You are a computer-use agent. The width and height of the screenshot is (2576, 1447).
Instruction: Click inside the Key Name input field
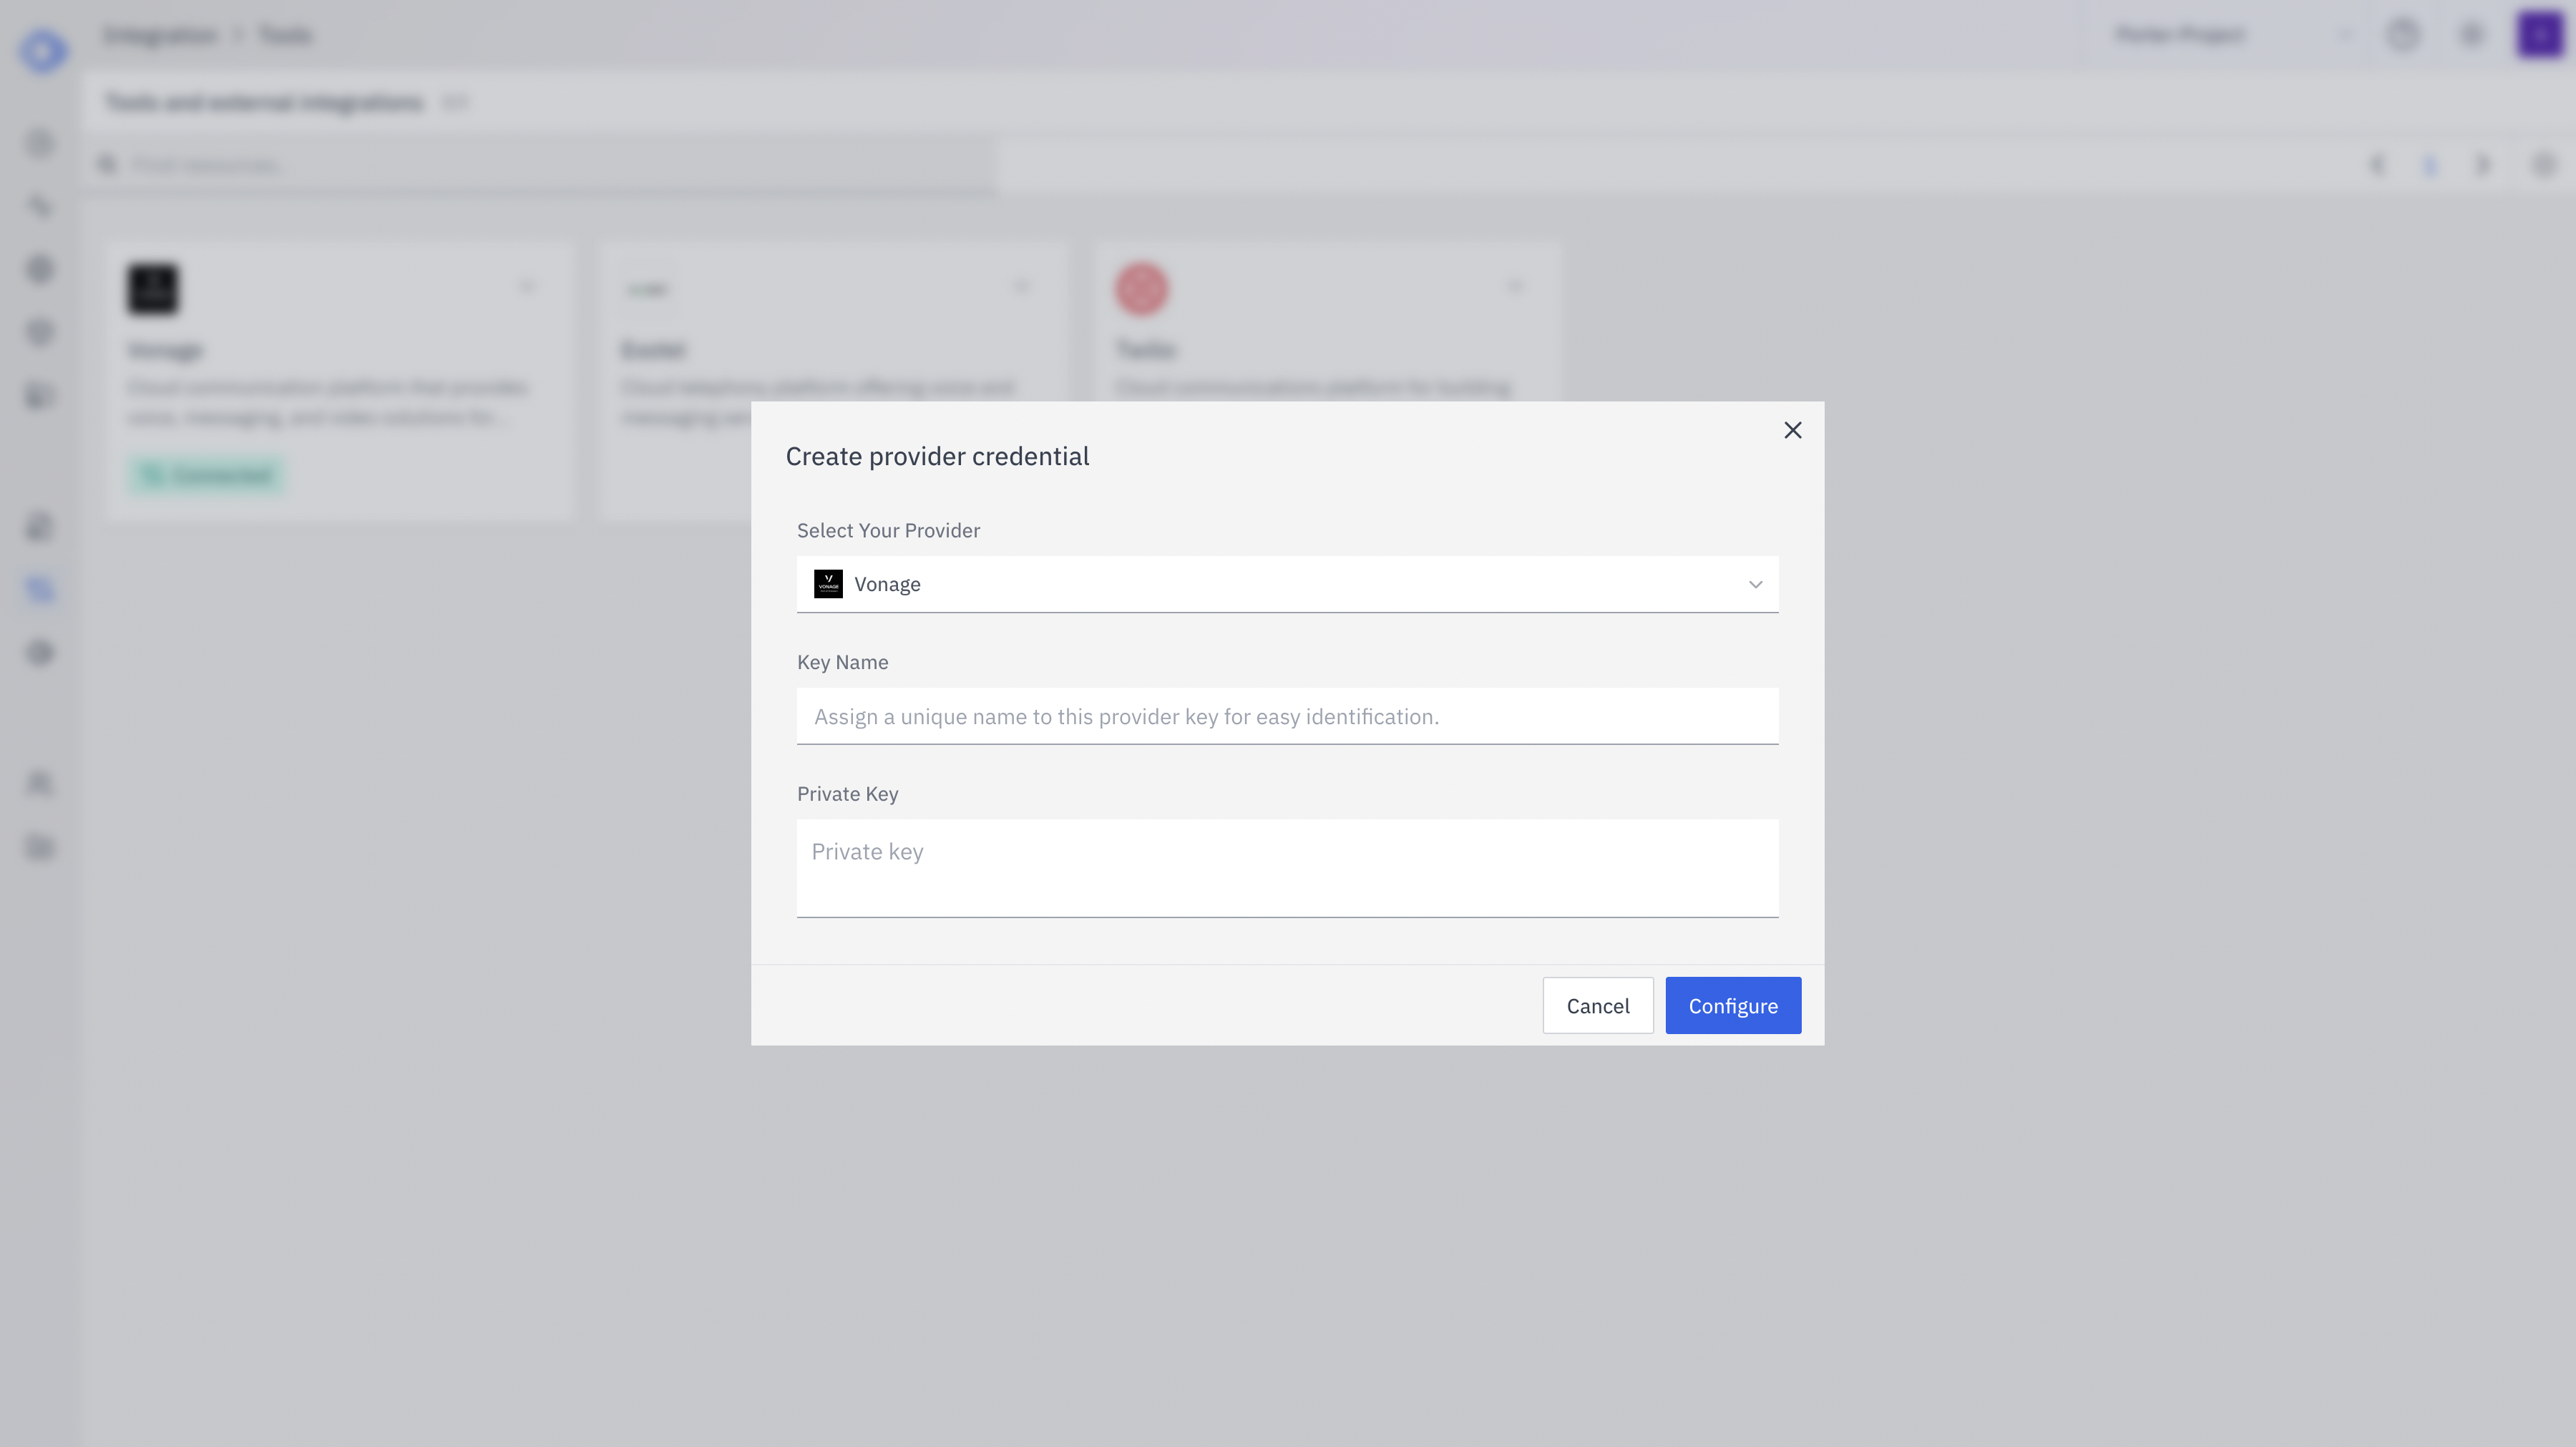click(x=1286, y=716)
